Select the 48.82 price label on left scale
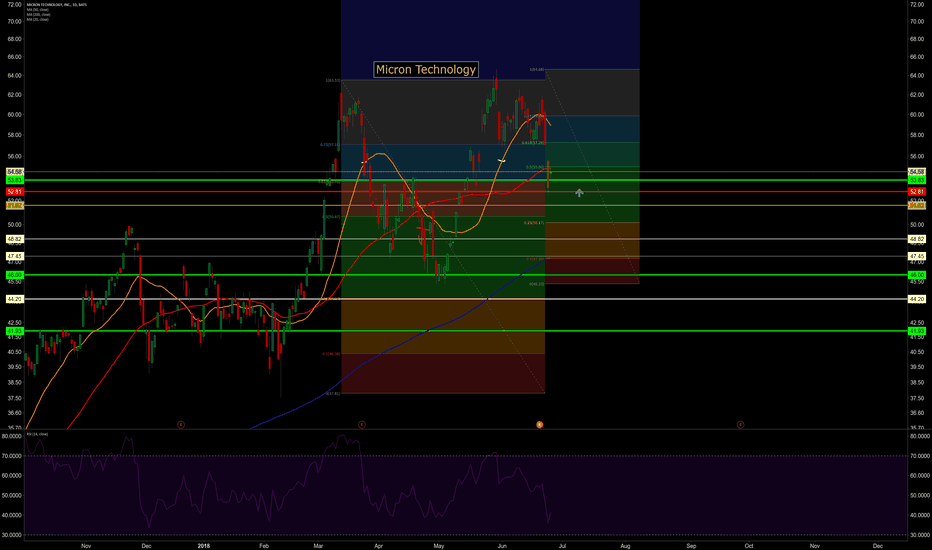932x550 pixels. click(x=15, y=239)
